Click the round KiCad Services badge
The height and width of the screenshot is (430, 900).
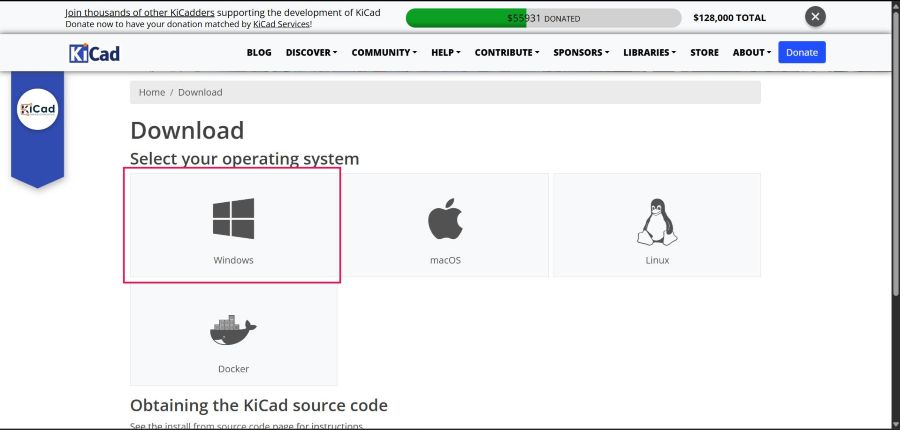coord(37,109)
